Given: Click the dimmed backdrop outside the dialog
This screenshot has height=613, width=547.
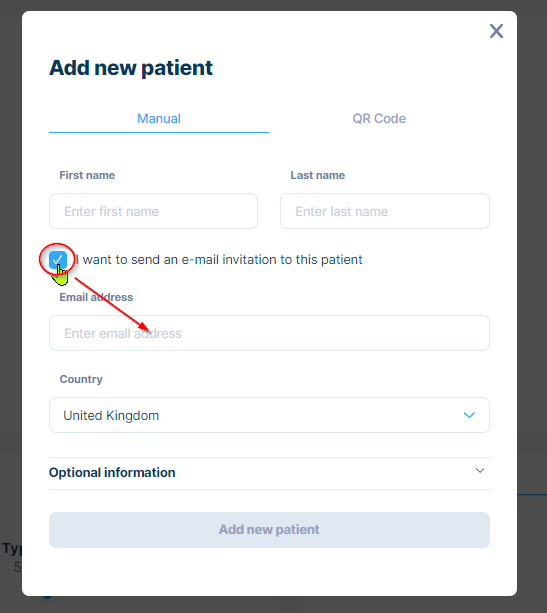Looking at the screenshot, I should click(532, 274).
